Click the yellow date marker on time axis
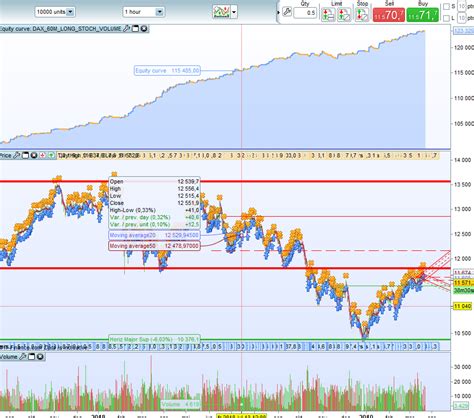The height and width of the screenshot is (418, 474). [241, 416]
